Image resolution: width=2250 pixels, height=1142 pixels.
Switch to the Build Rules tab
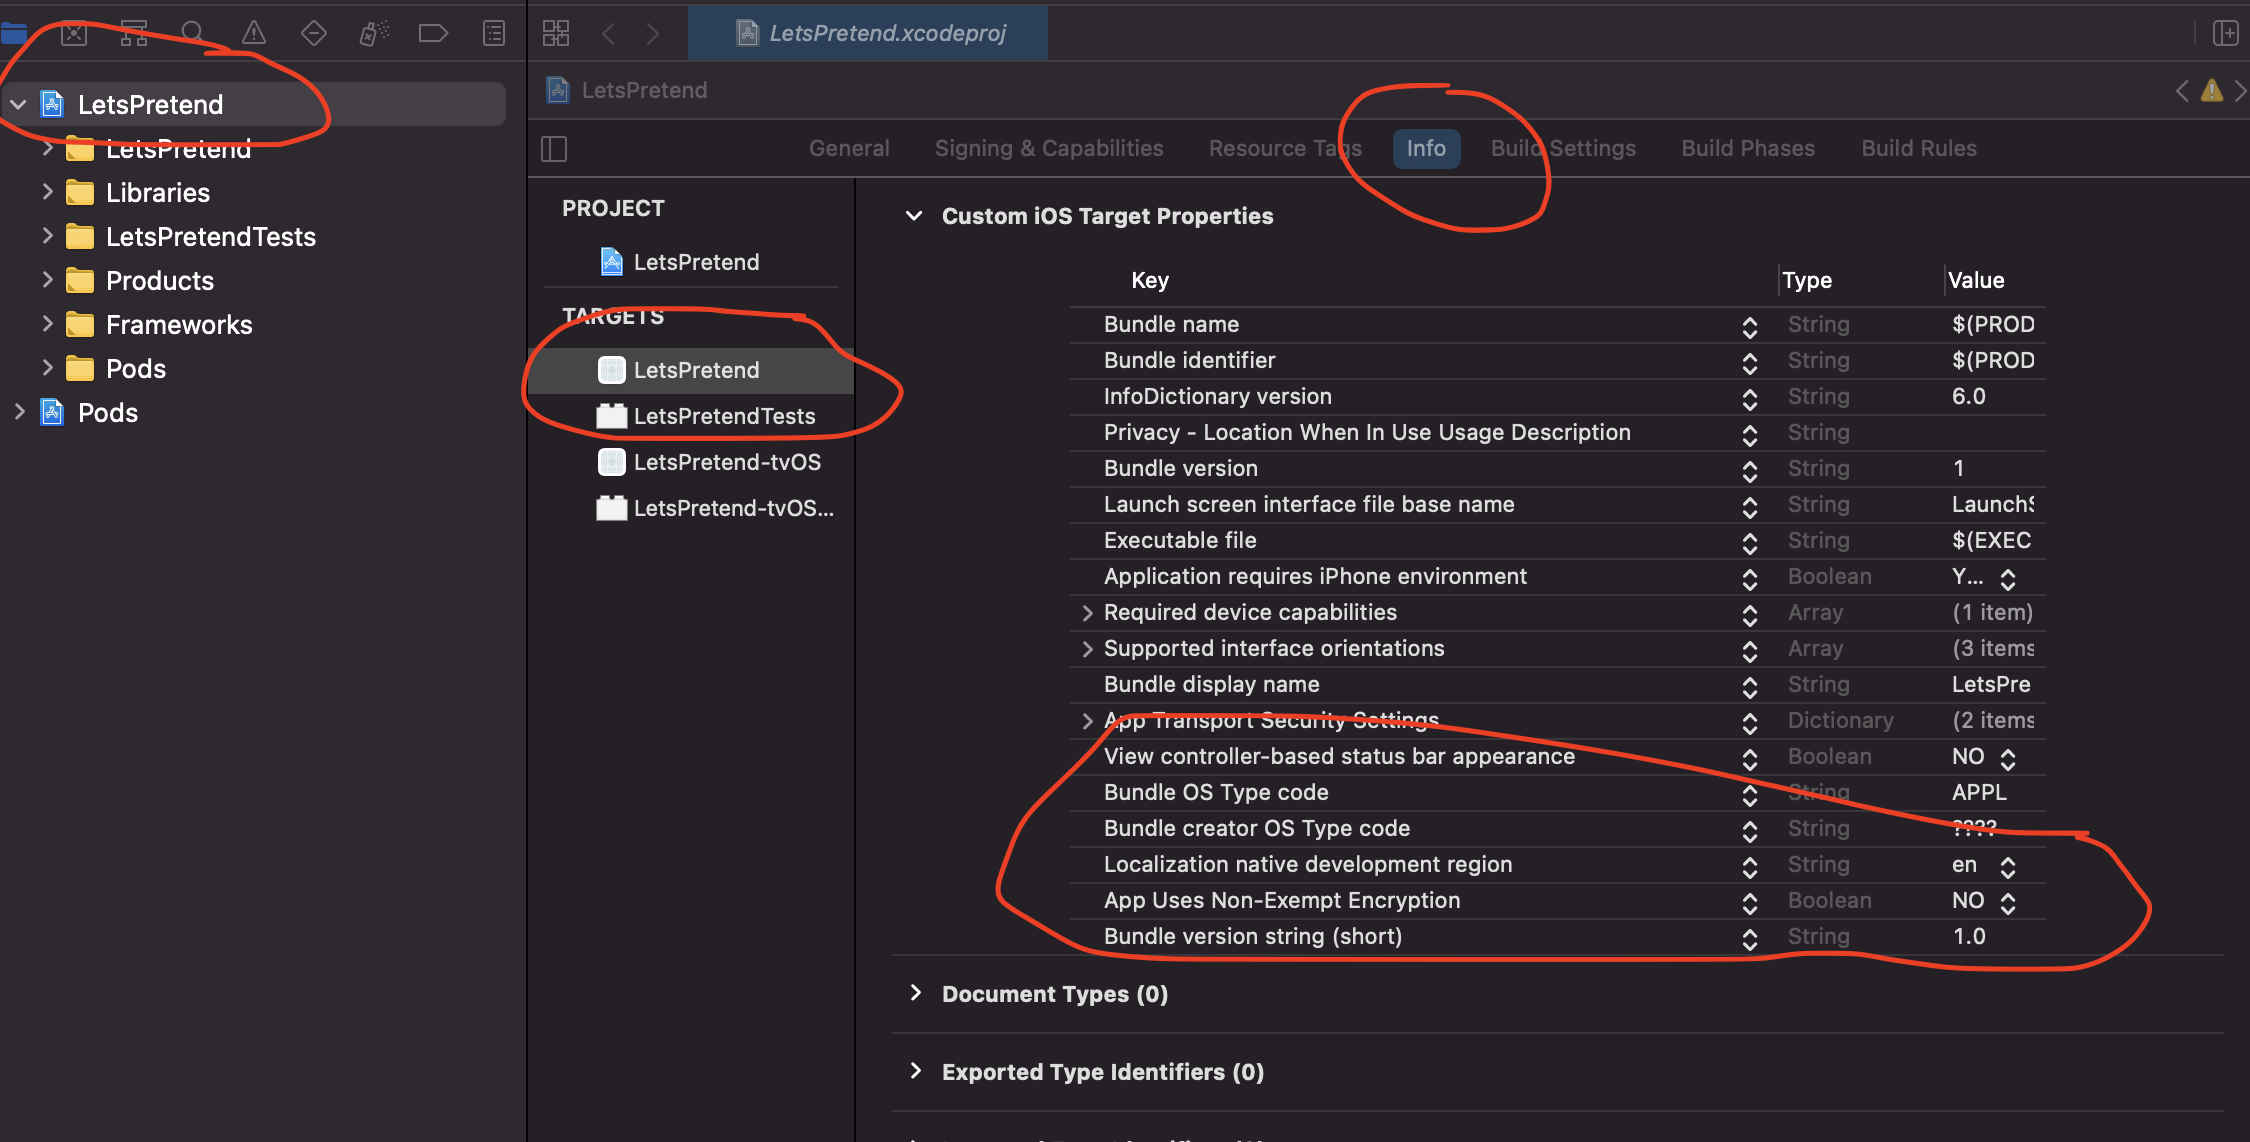(x=1919, y=148)
